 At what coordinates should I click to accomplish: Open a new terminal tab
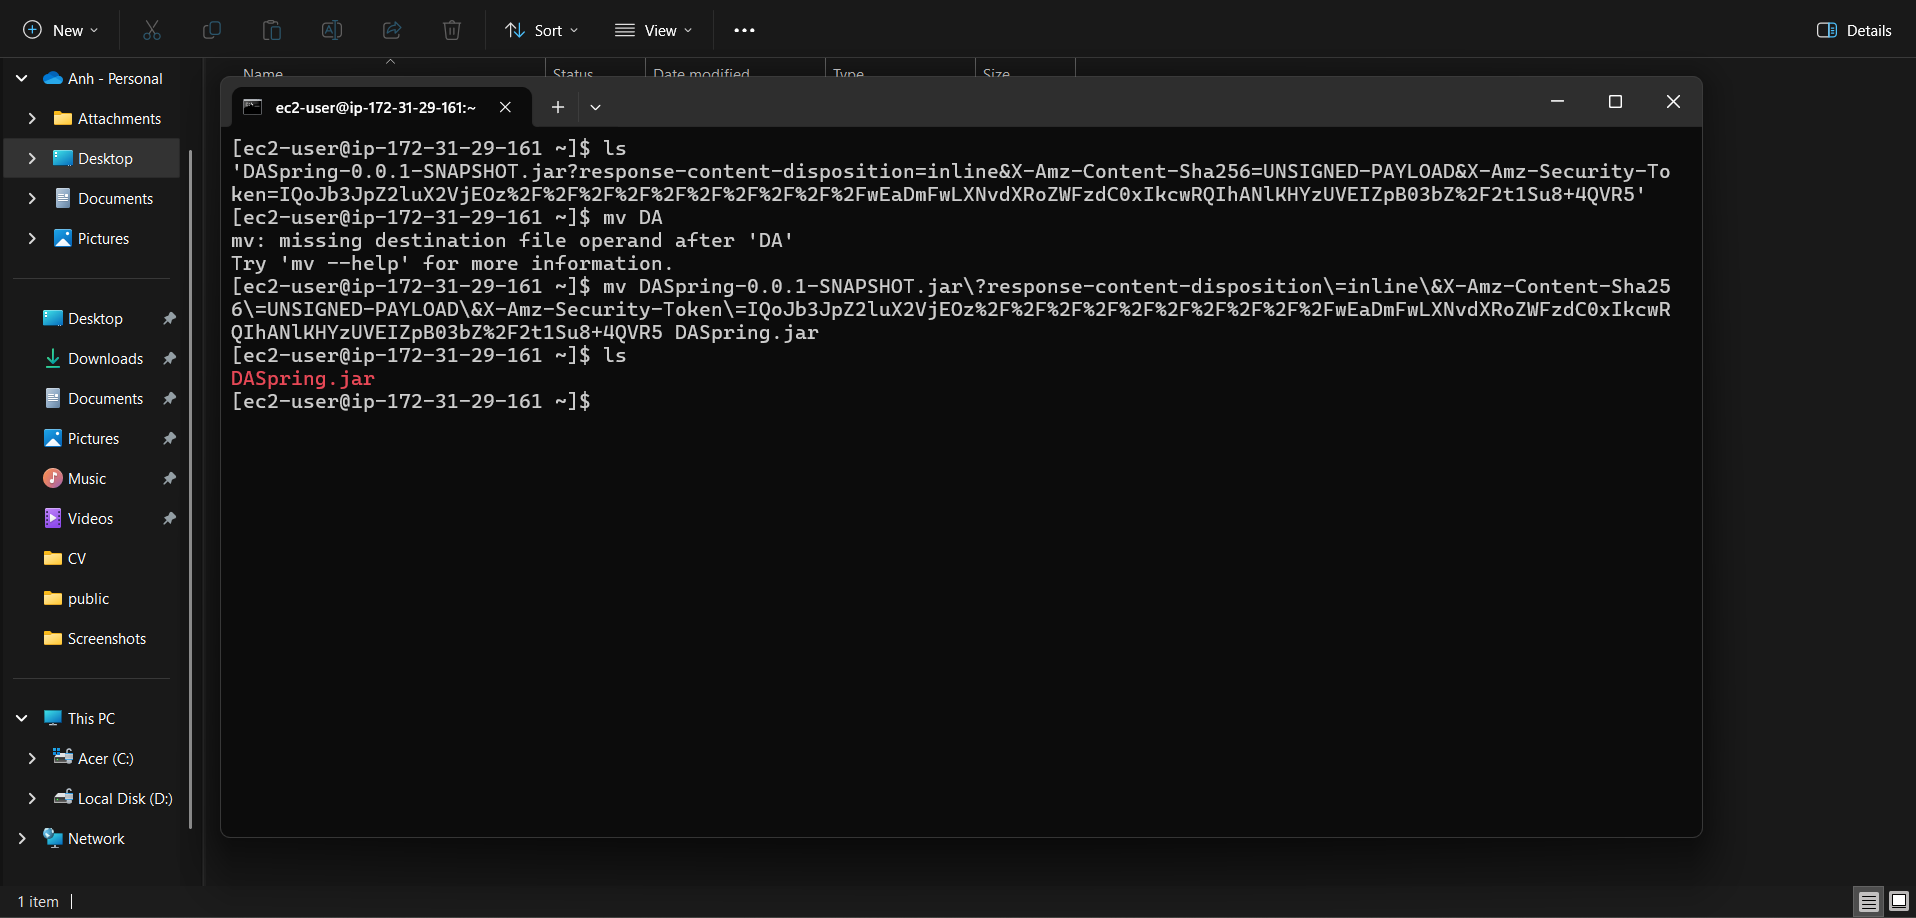coord(558,107)
